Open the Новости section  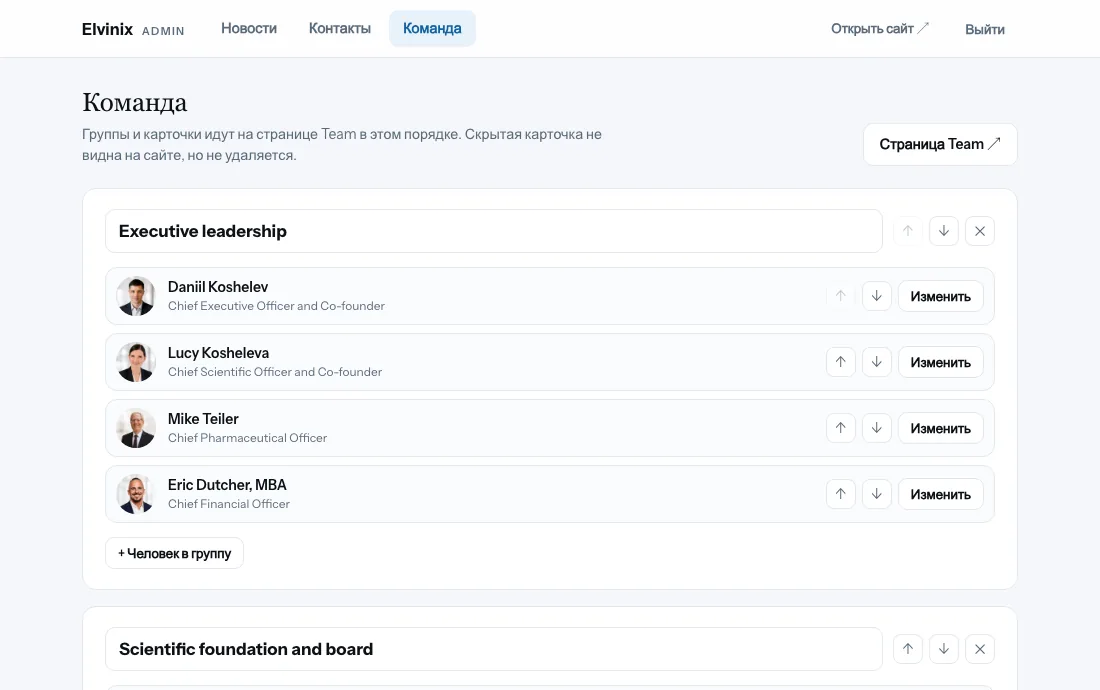pyautogui.click(x=249, y=29)
